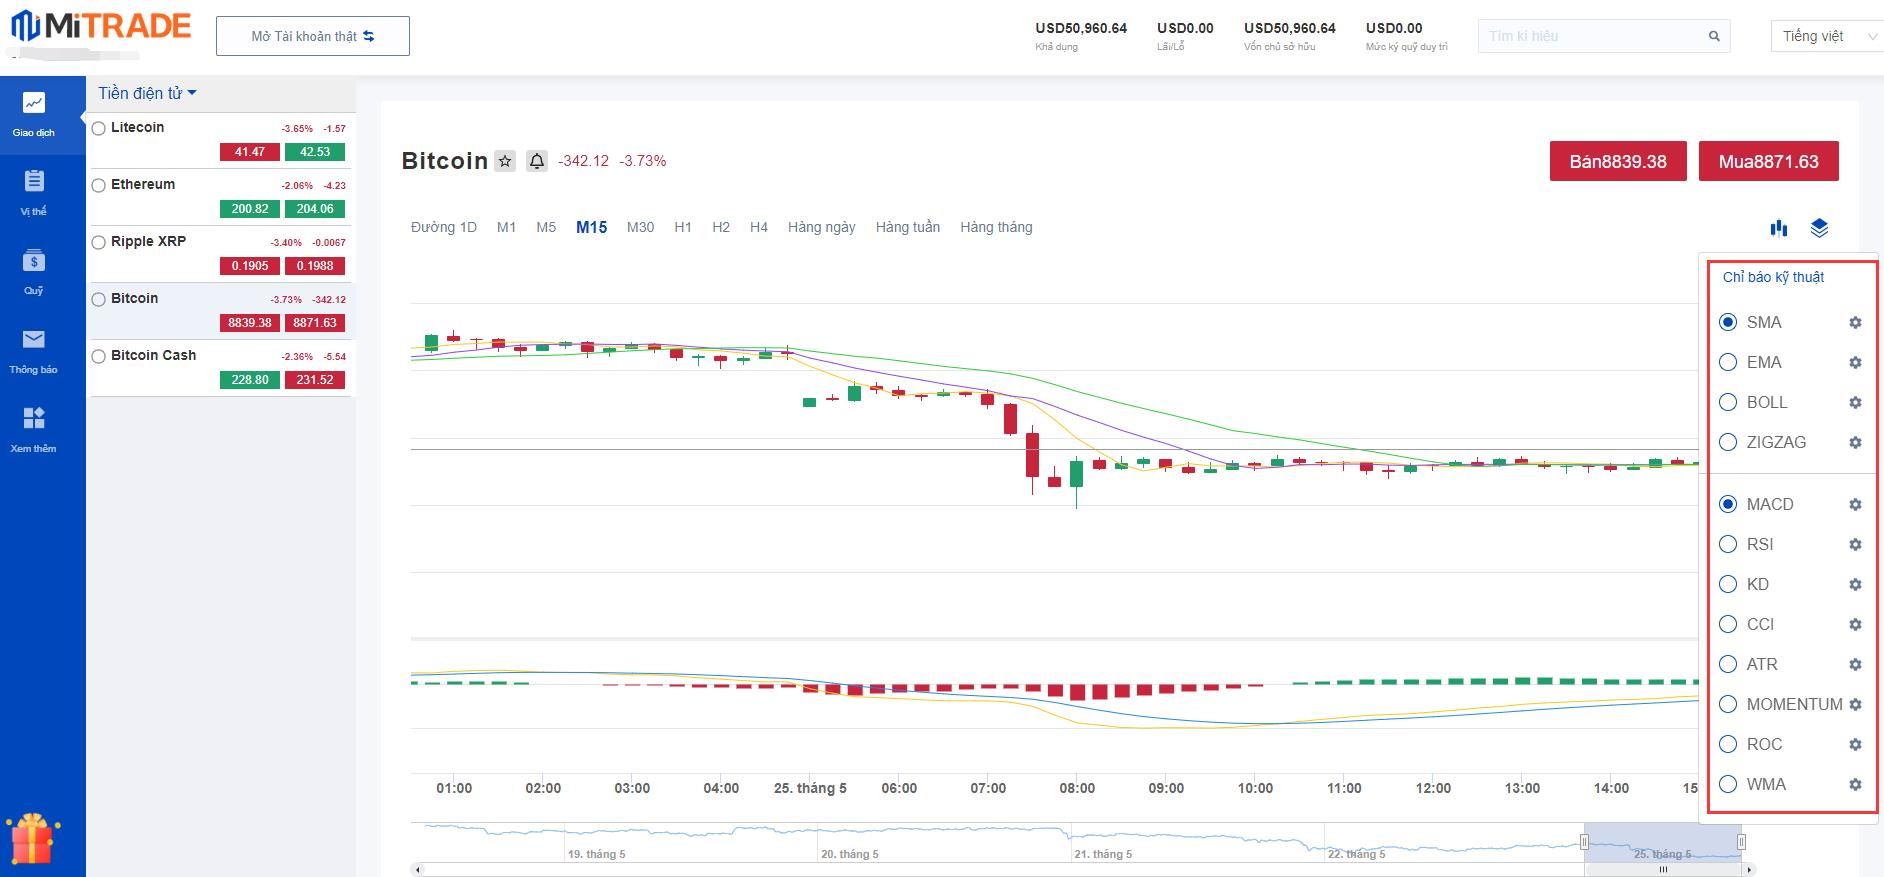Image resolution: width=1884 pixels, height=877 pixels.
Task: Select the CCI indicator radio button
Action: click(1728, 624)
